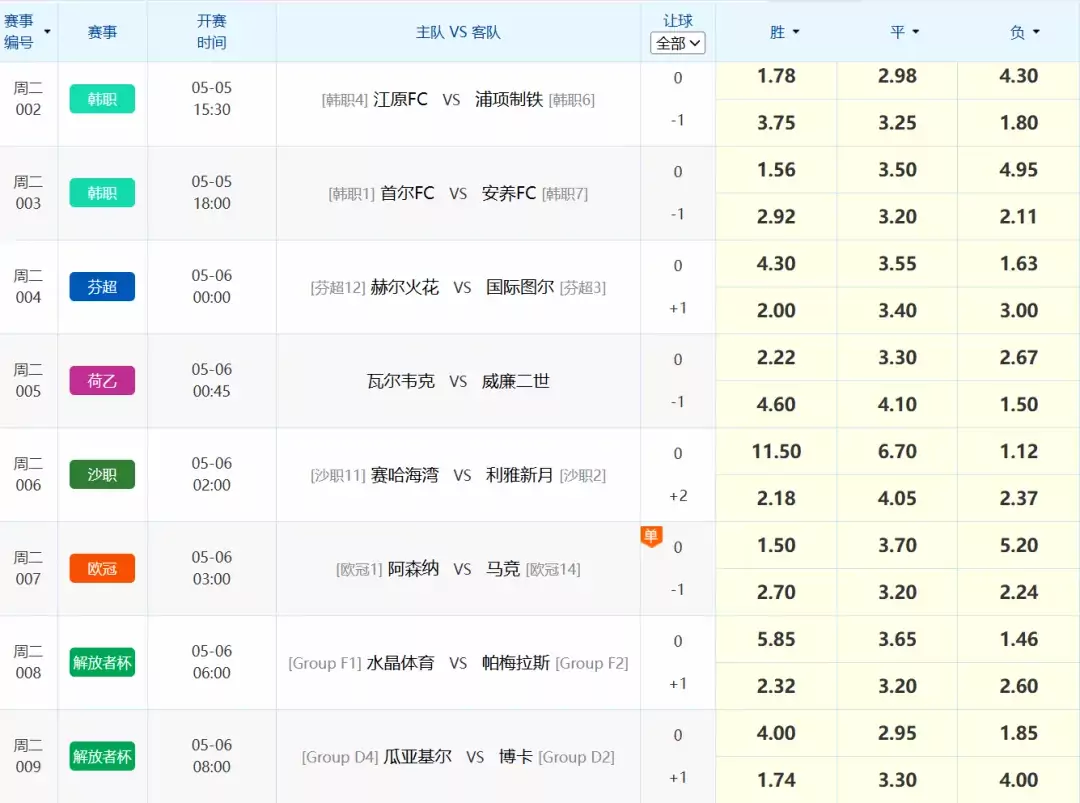Select handicap win odds 2.92 match 003

click(776, 216)
